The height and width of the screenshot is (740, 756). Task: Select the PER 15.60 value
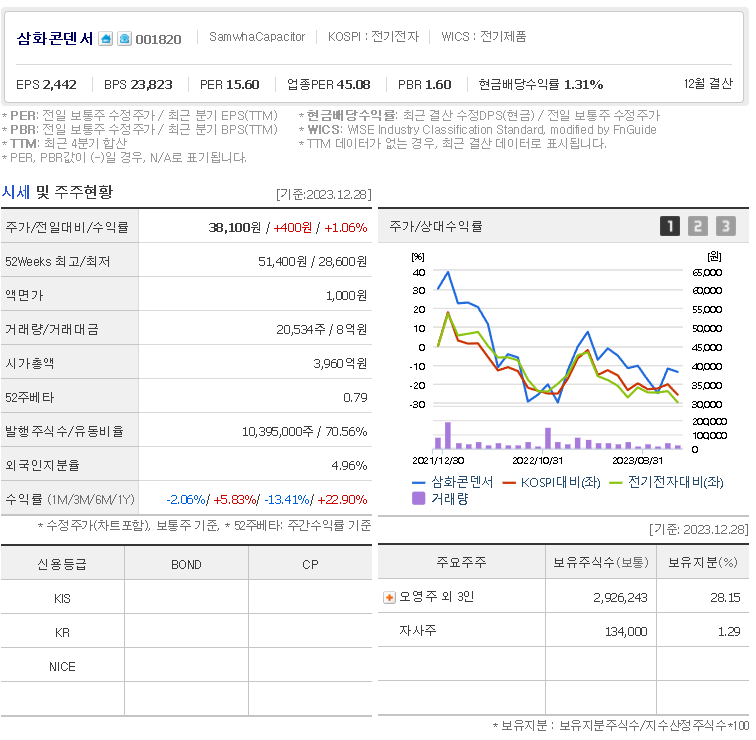pos(230,84)
